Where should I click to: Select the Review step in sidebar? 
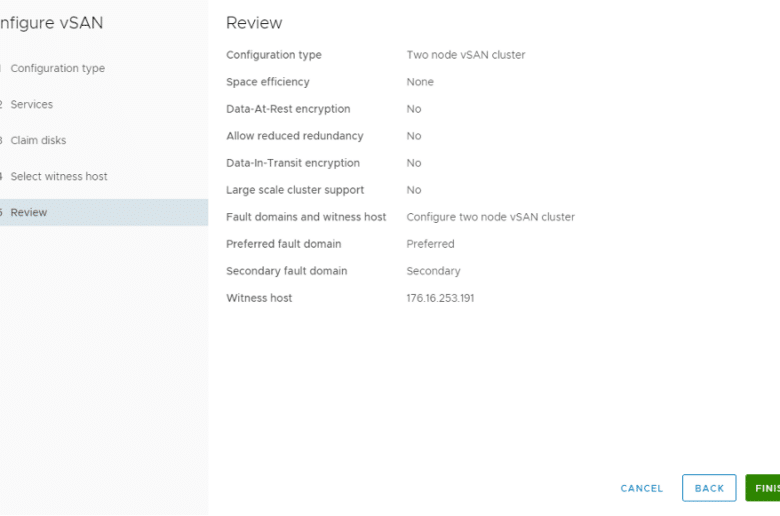tap(104, 212)
